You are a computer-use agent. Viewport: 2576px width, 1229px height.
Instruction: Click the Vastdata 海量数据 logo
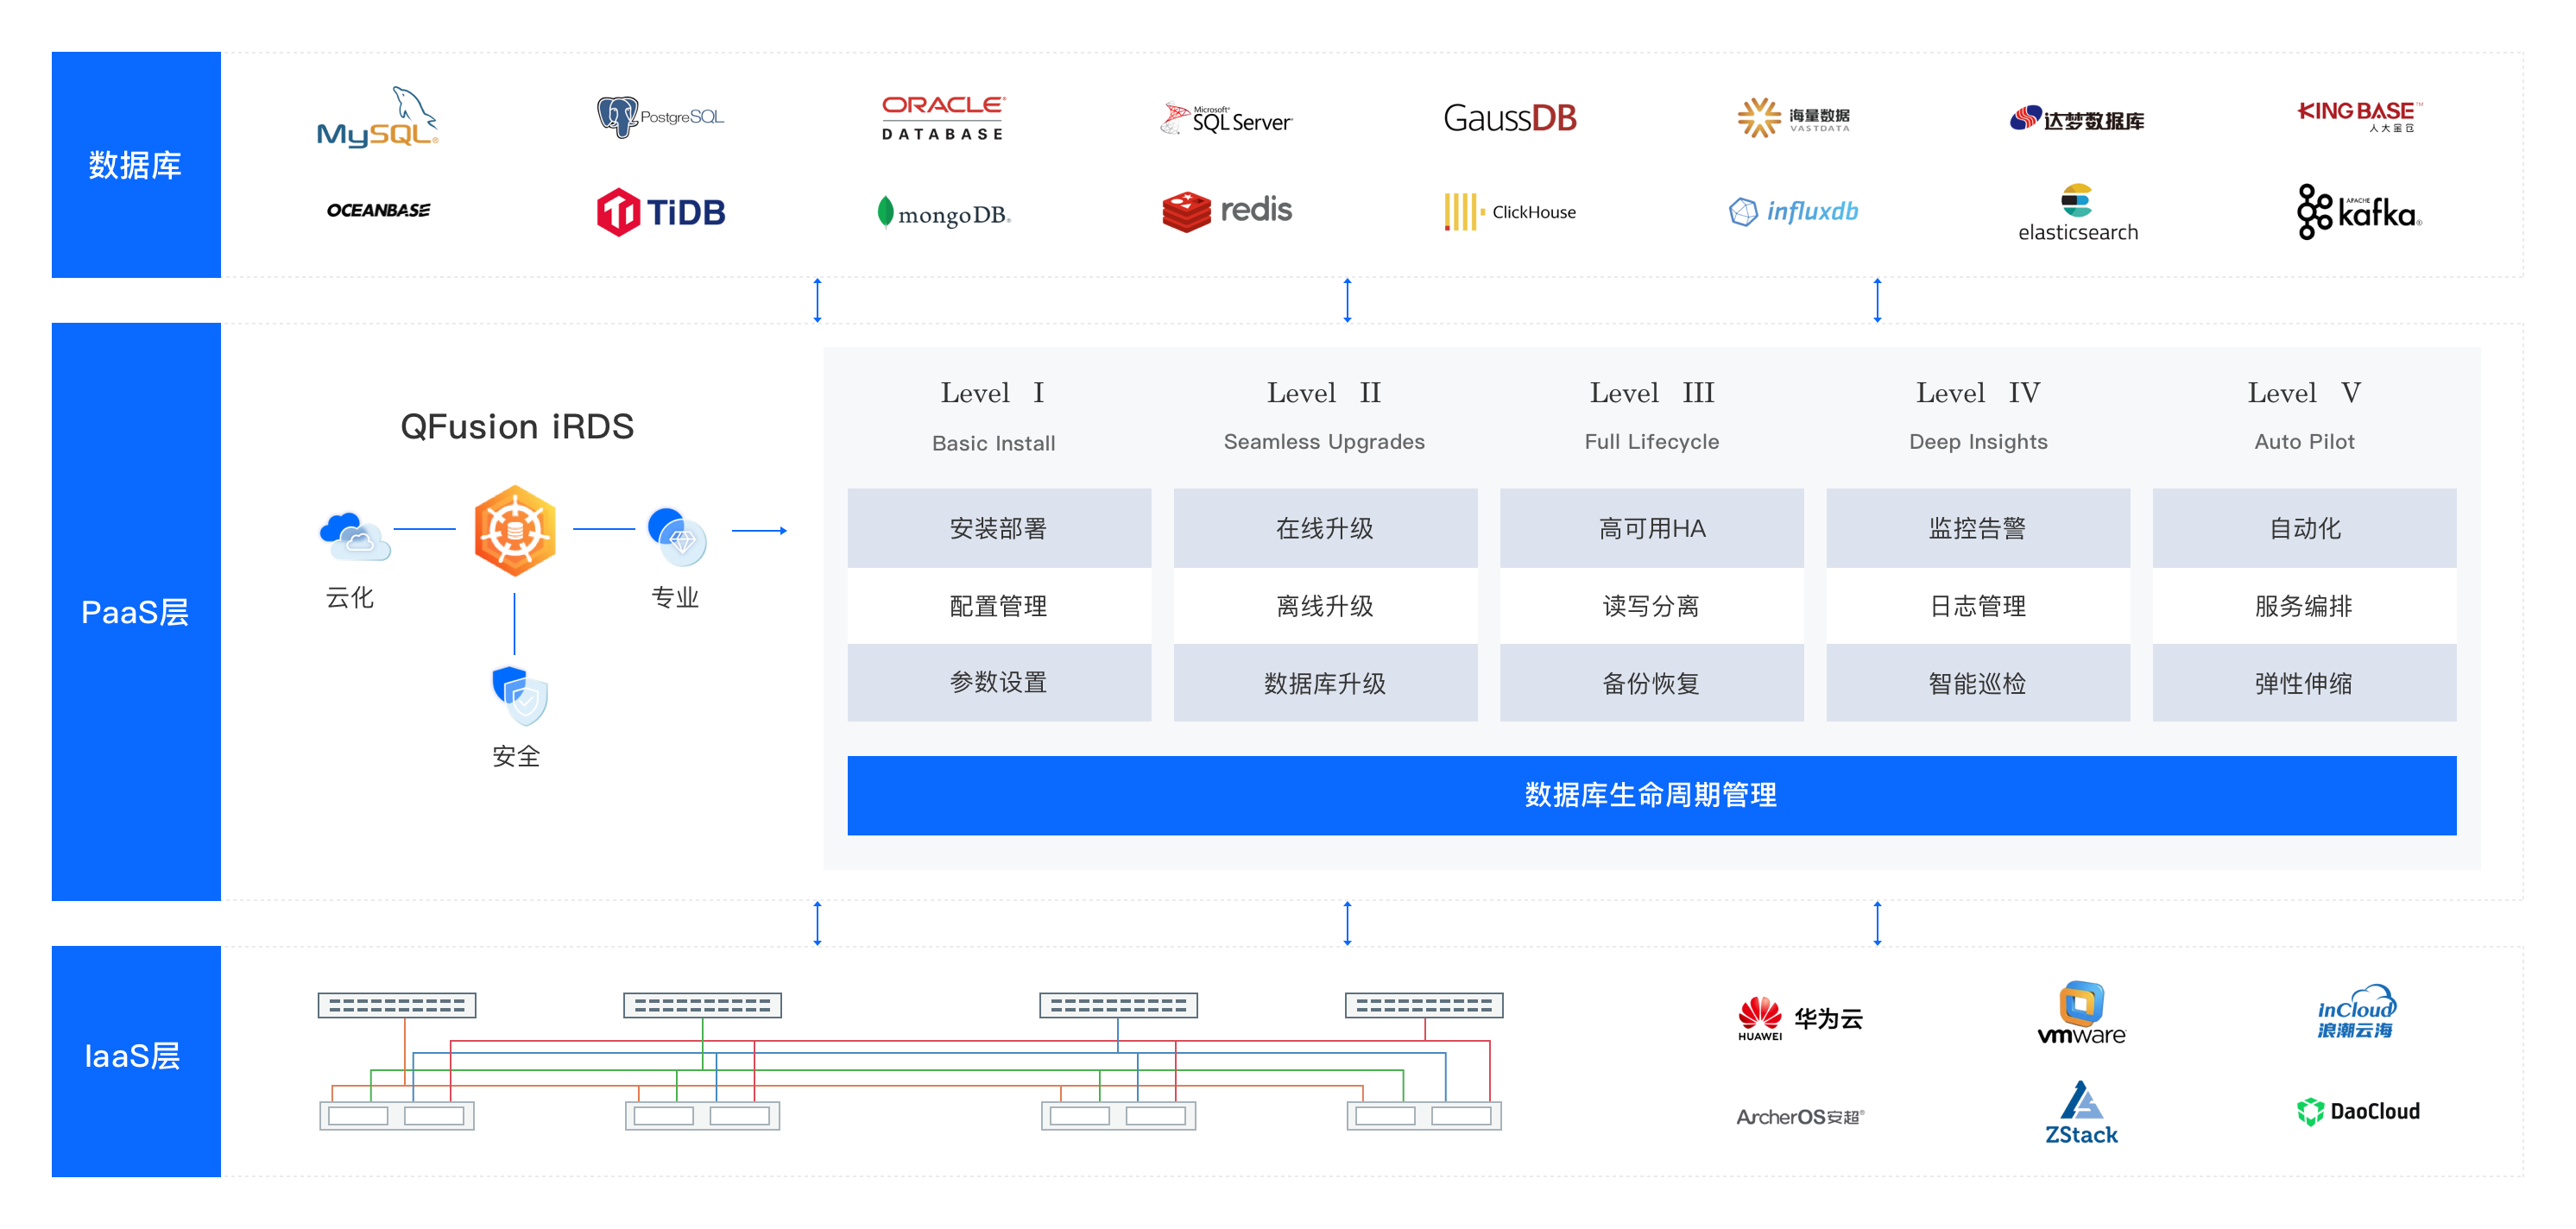[x=1793, y=118]
